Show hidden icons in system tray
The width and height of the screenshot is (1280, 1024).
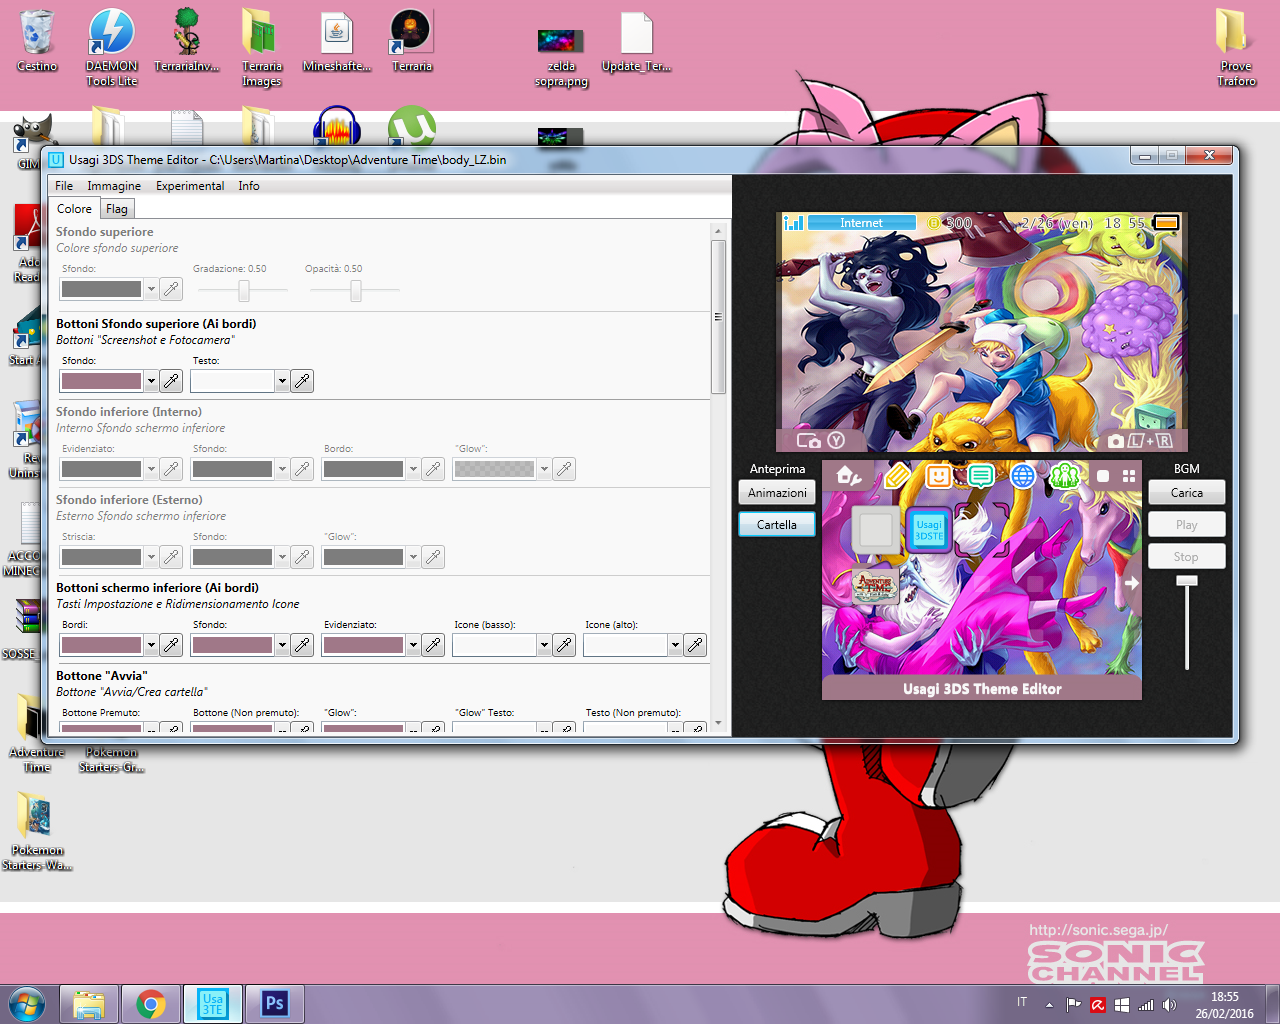pyautogui.click(x=1049, y=1004)
